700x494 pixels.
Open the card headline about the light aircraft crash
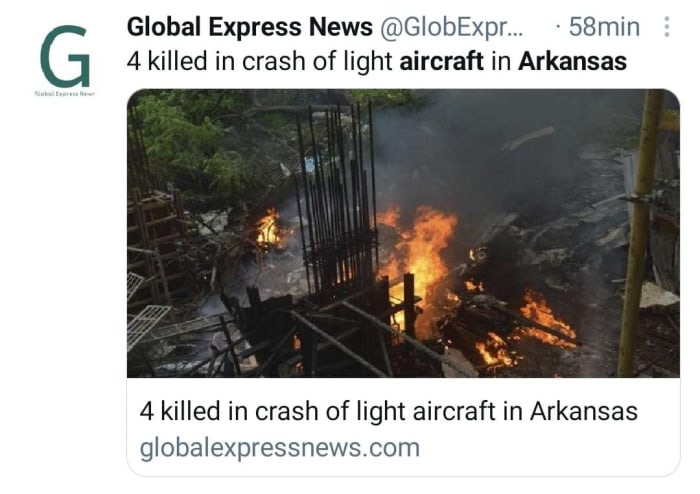pyautogui.click(x=388, y=411)
